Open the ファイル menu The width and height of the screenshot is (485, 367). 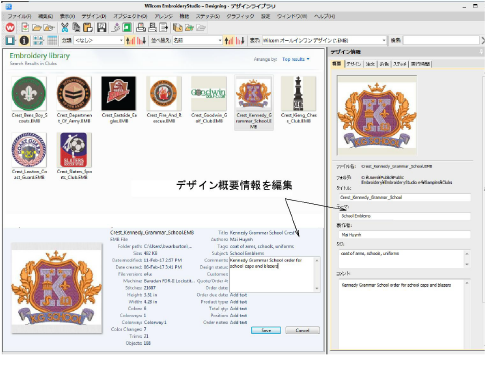pos(19,16)
